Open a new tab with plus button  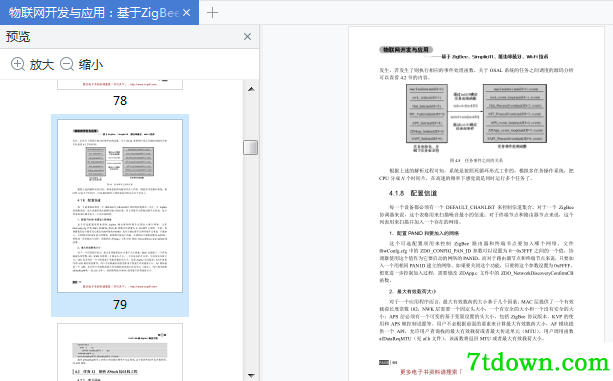tap(212, 13)
